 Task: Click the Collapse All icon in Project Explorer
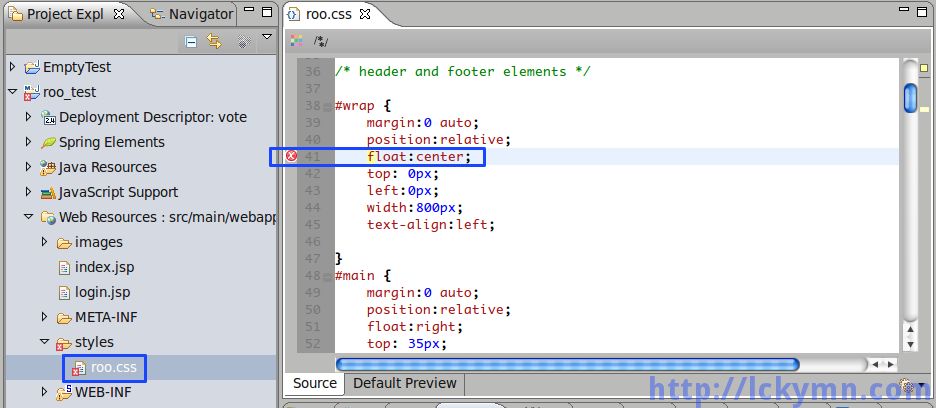pyautogui.click(x=191, y=42)
